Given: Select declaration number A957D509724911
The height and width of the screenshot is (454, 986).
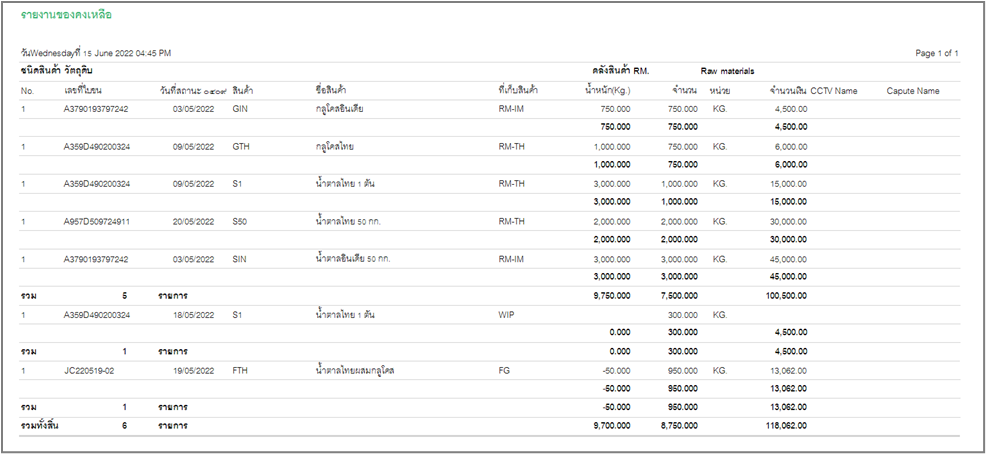Looking at the screenshot, I should pyautogui.click(x=96, y=221).
